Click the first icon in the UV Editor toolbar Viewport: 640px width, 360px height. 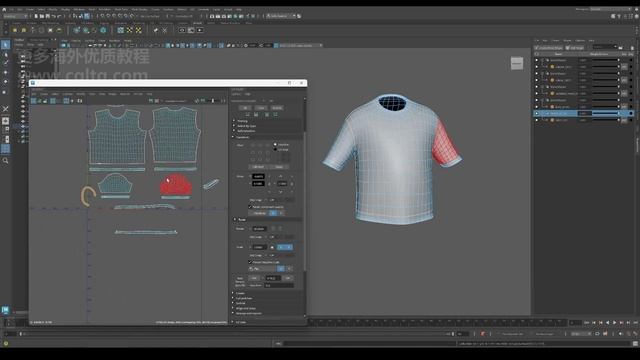34,101
